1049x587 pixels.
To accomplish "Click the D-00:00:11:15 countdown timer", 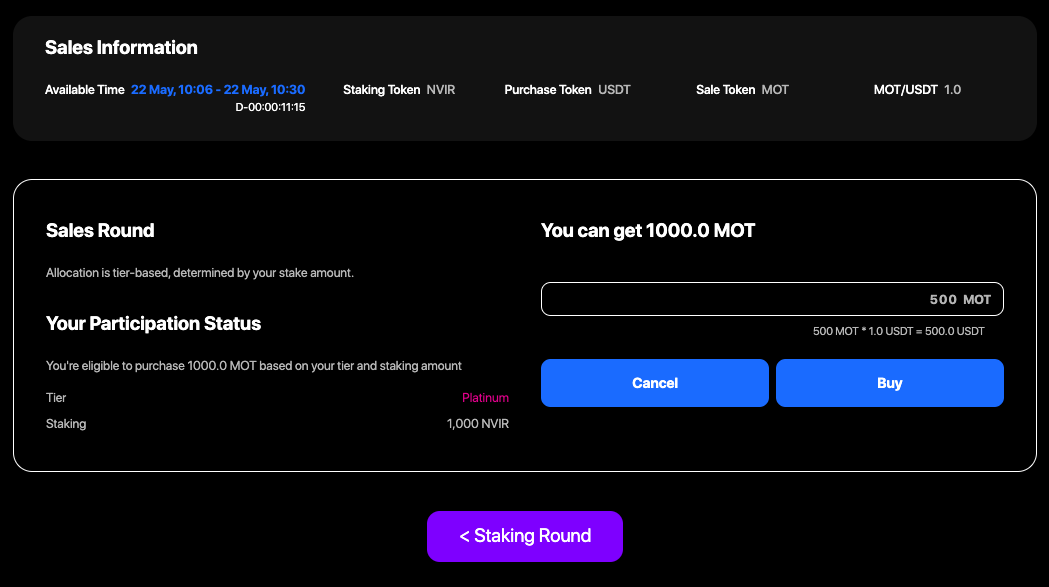I will tap(270, 107).
